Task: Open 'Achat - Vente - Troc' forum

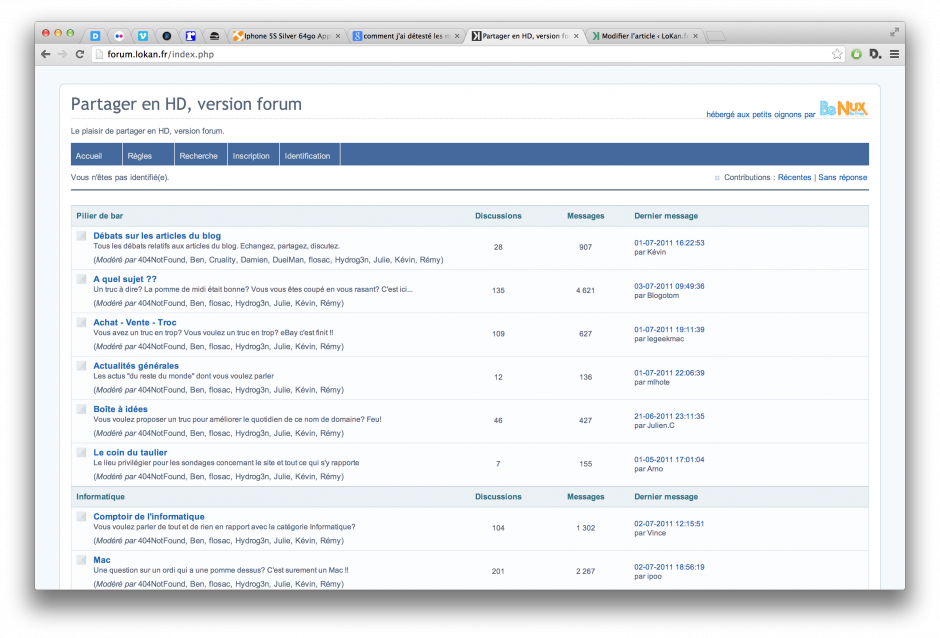Action: [x=135, y=323]
